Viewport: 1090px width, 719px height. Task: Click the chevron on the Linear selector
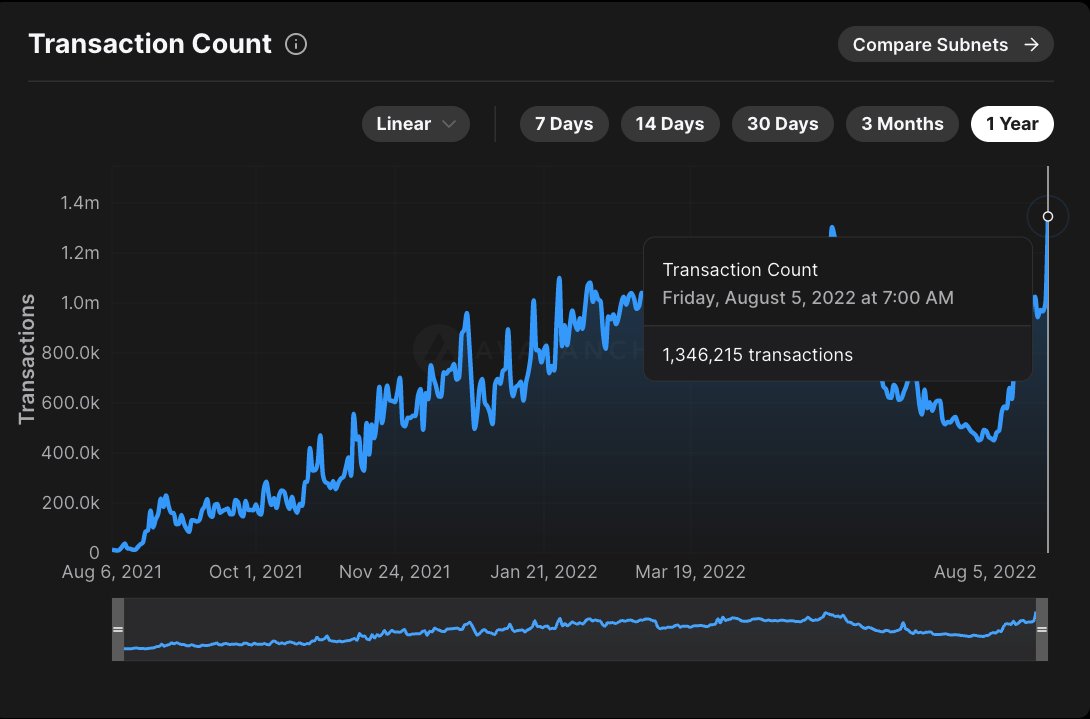point(449,124)
